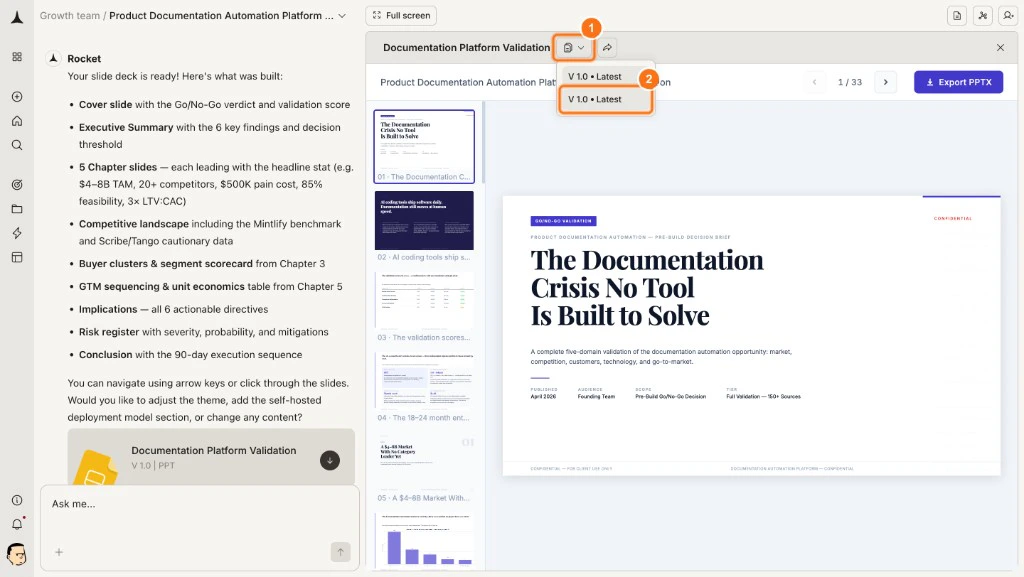
Task: Close the Documentation Platform Validation panel
Action: [1000, 48]
